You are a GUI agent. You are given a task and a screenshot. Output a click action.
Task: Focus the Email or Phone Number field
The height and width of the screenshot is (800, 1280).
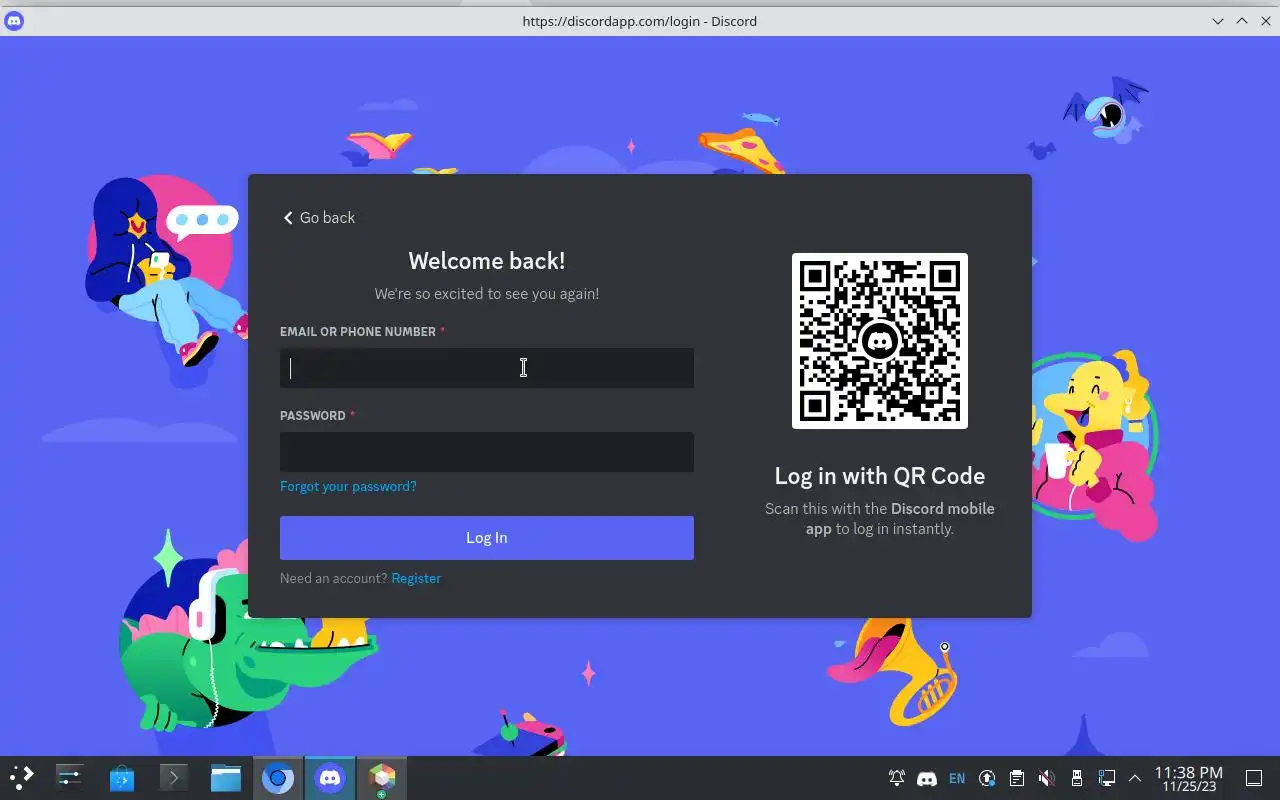tap(487, 368)
